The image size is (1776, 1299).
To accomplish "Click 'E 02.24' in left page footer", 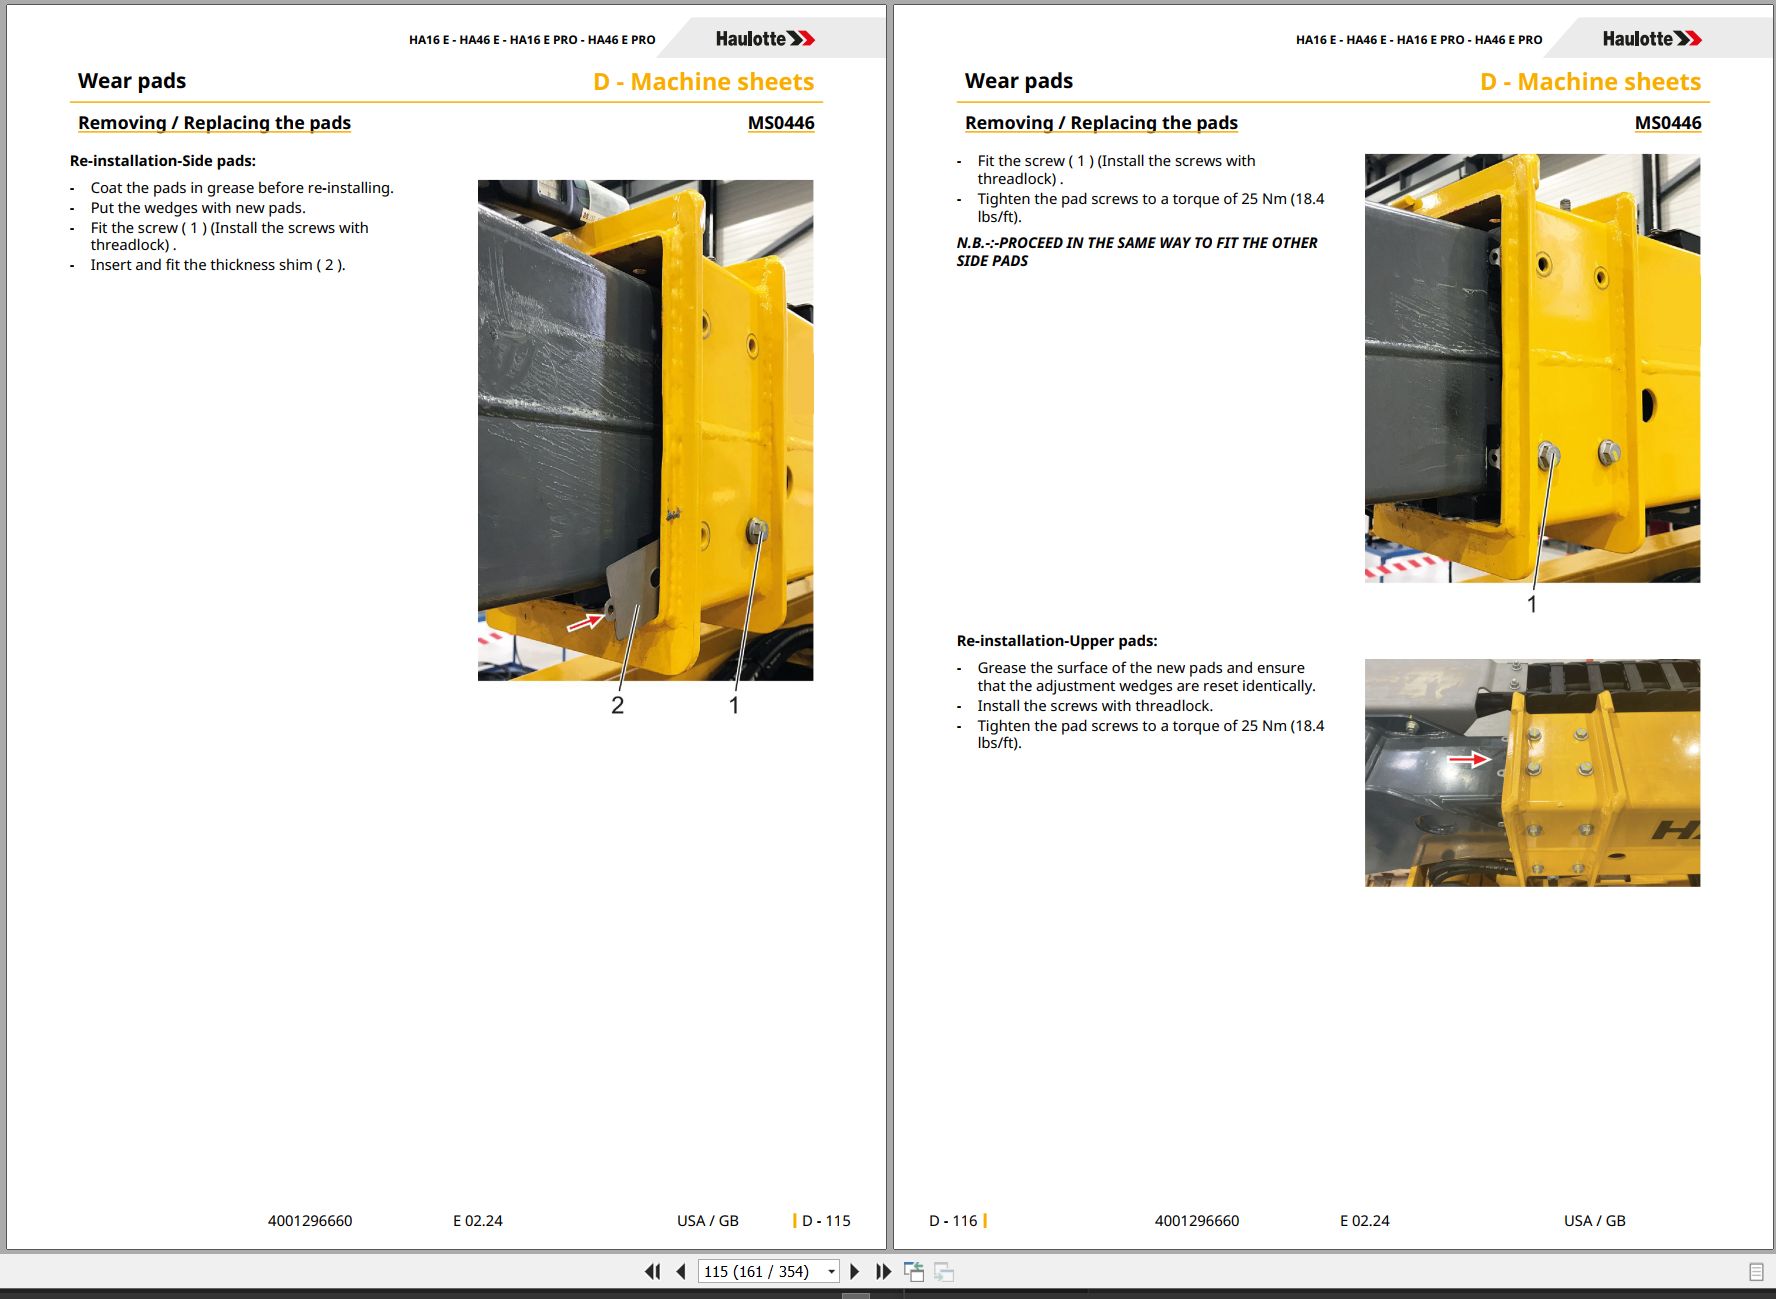I will 478,1221.
